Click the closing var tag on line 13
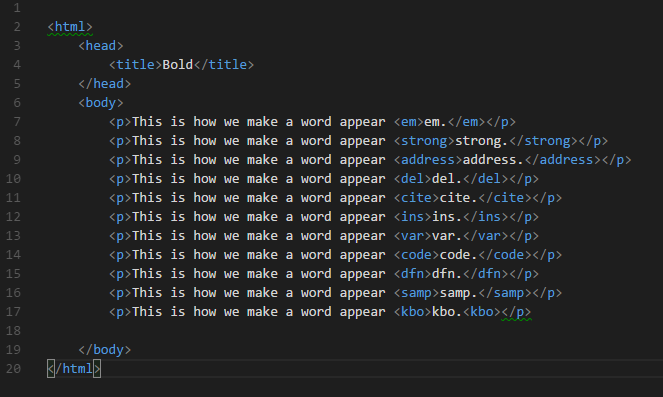The height and width of the screenshot is (397, 663). point(485,236)
